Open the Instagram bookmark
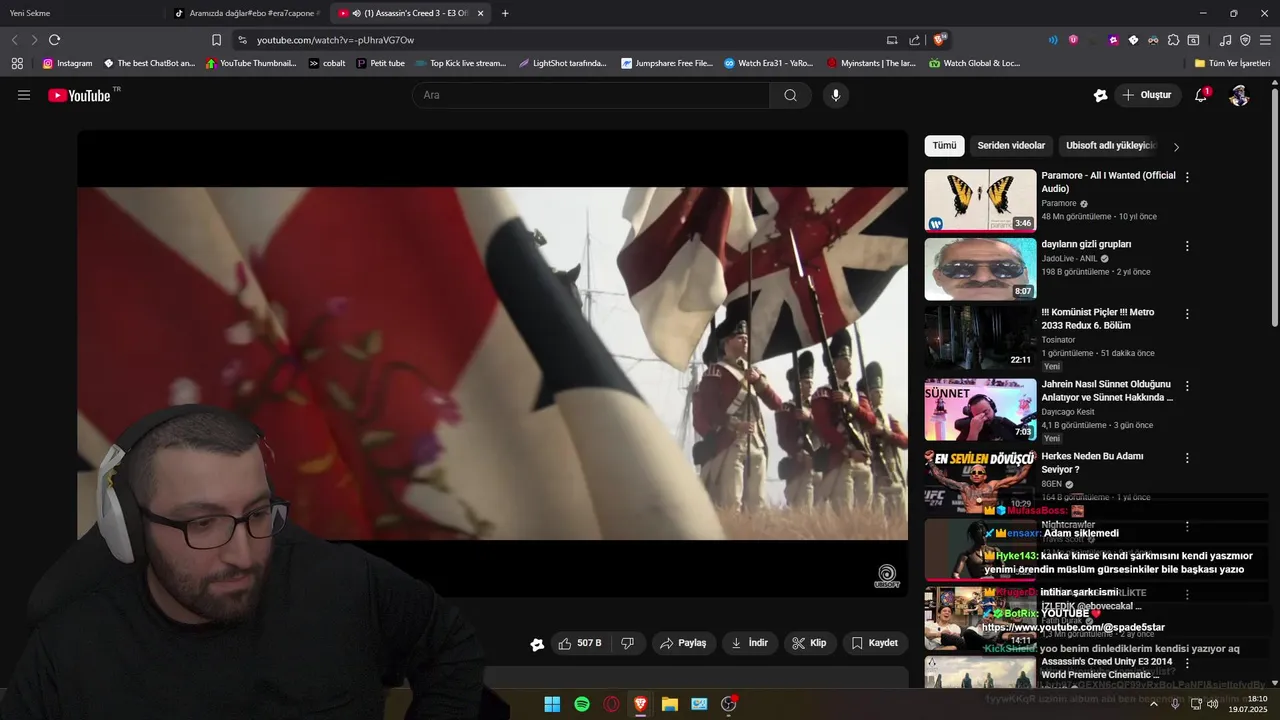The height and width of the screenshot is (720, 1280). [67, 63]
